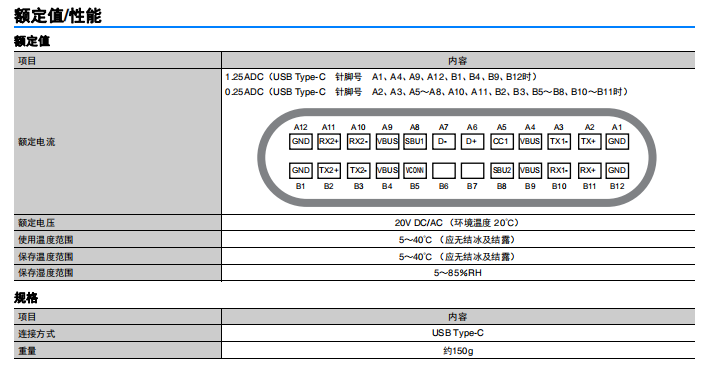This screenshot has width=703, height=370.
Task: Select the D- pin under A7
Action: [x=443, y=141]
